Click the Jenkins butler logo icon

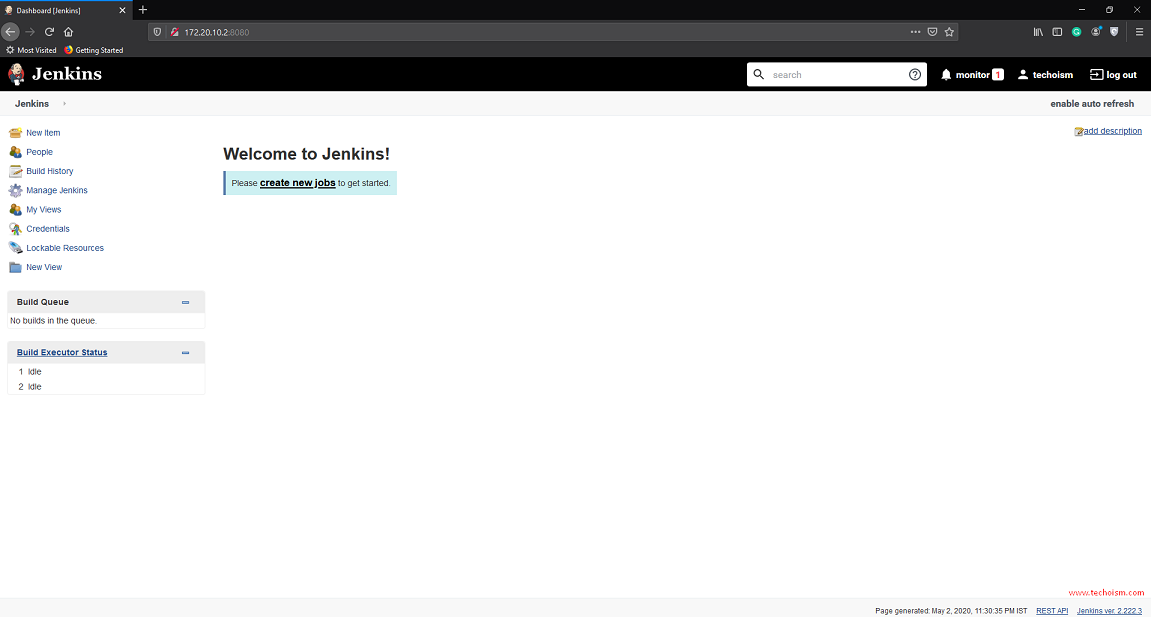point(16,74)
